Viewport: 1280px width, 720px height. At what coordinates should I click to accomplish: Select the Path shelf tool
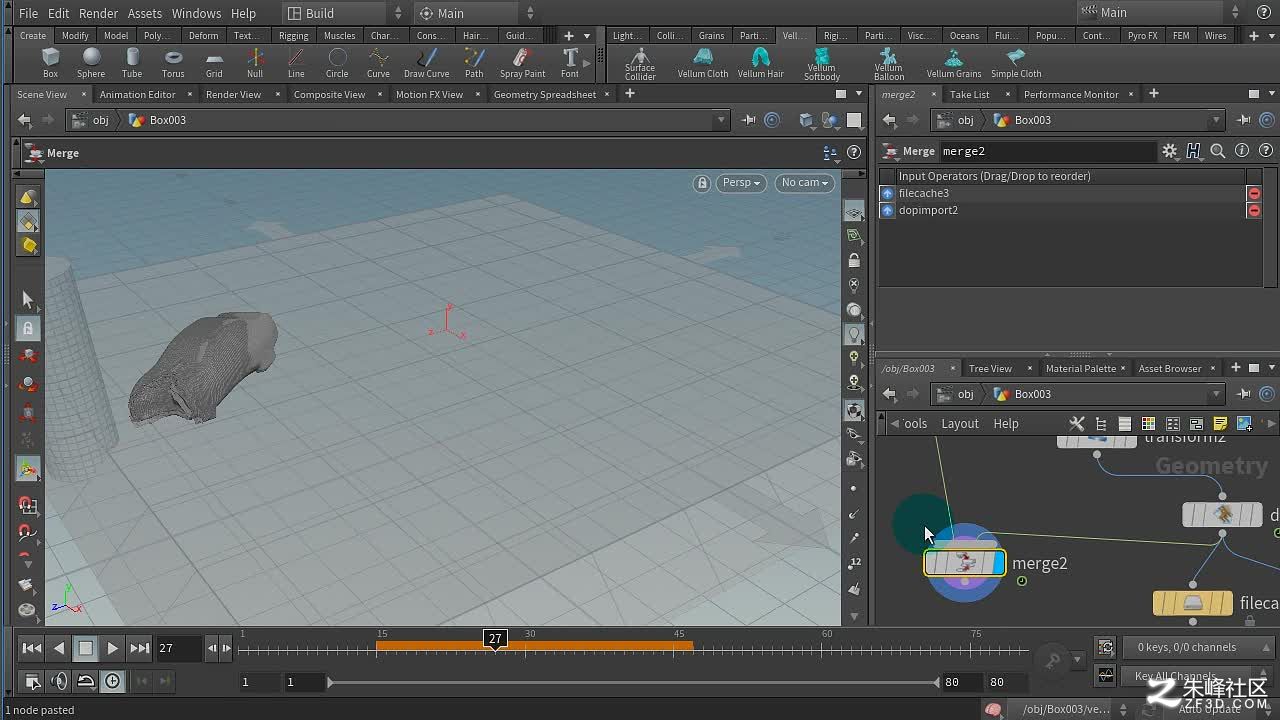pyautogui.click(x=474, y=63)
